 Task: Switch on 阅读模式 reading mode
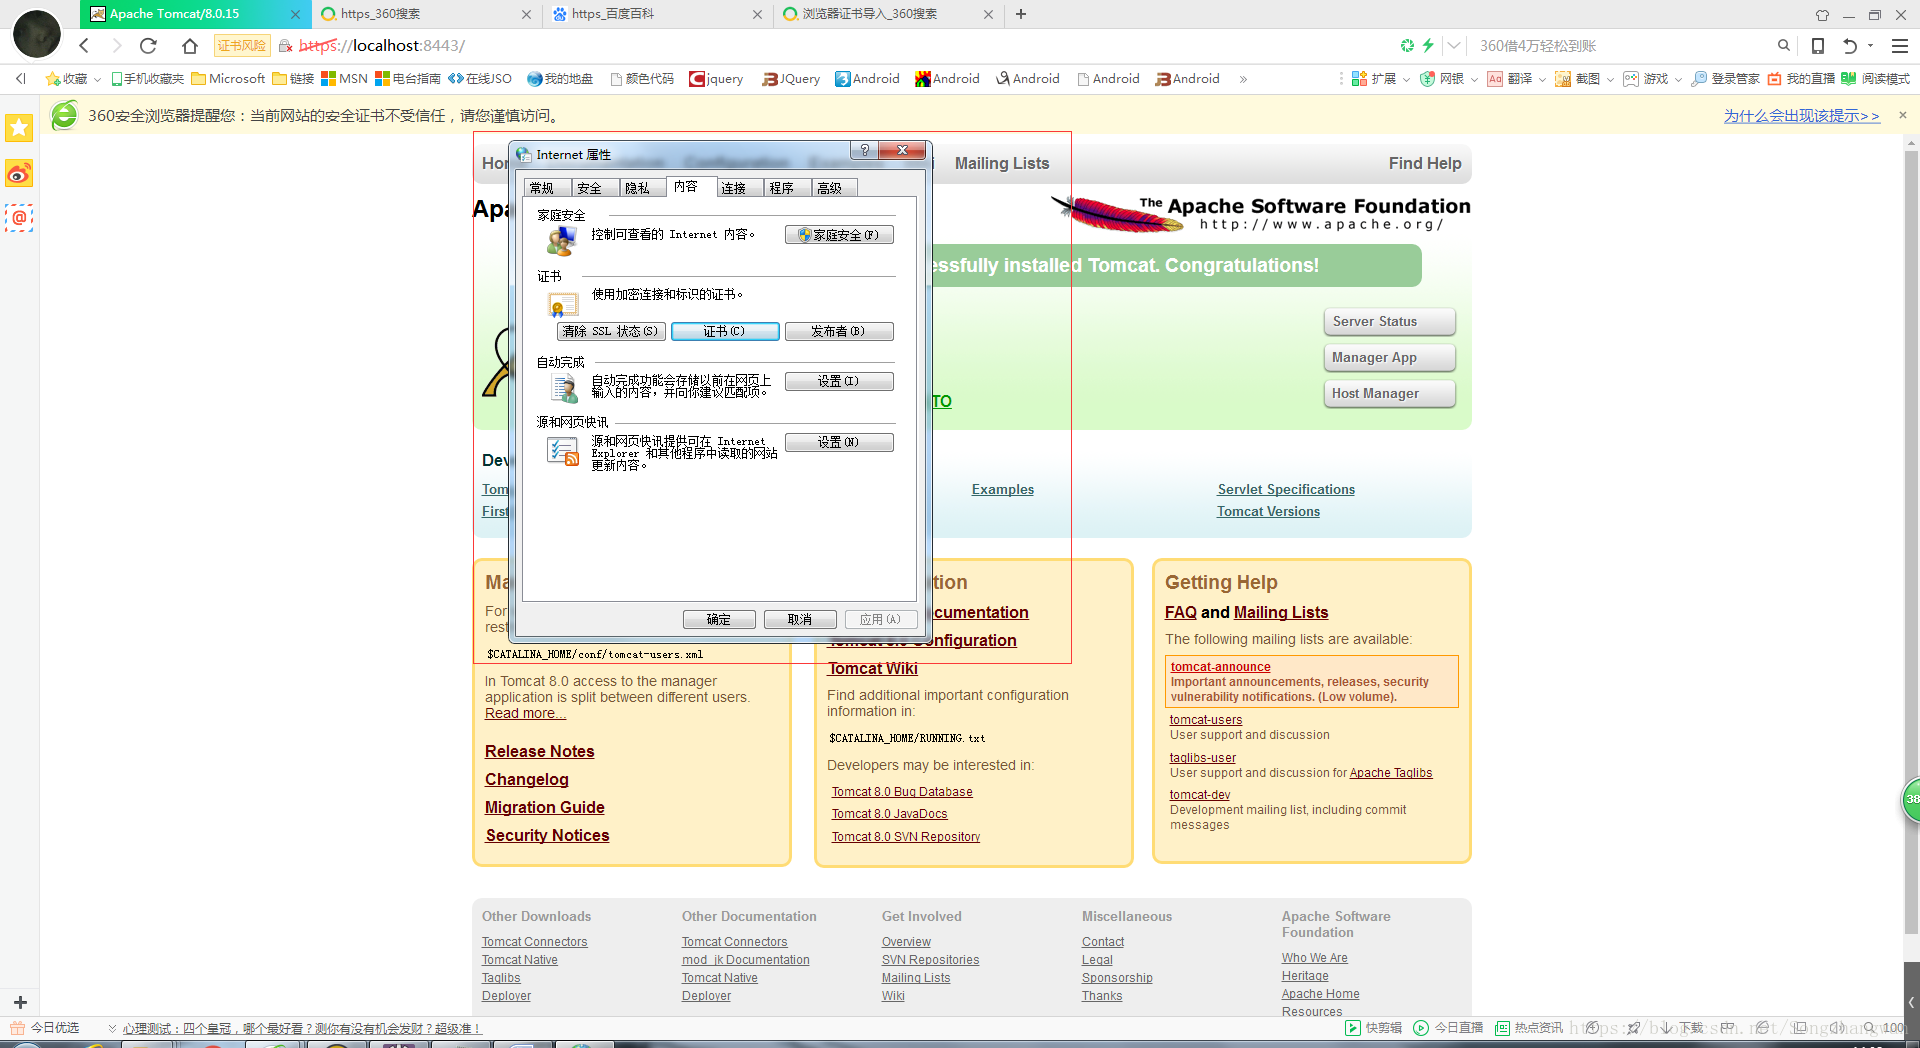1876,78
